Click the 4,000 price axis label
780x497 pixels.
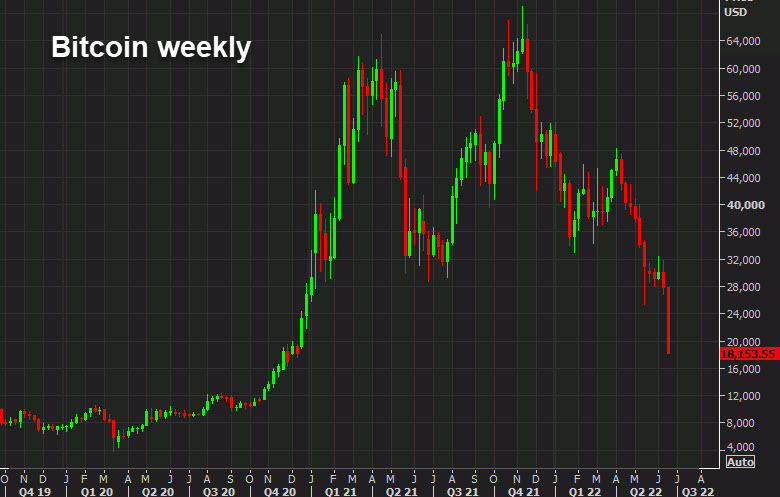pyautogui.click(x=740, y=447)
